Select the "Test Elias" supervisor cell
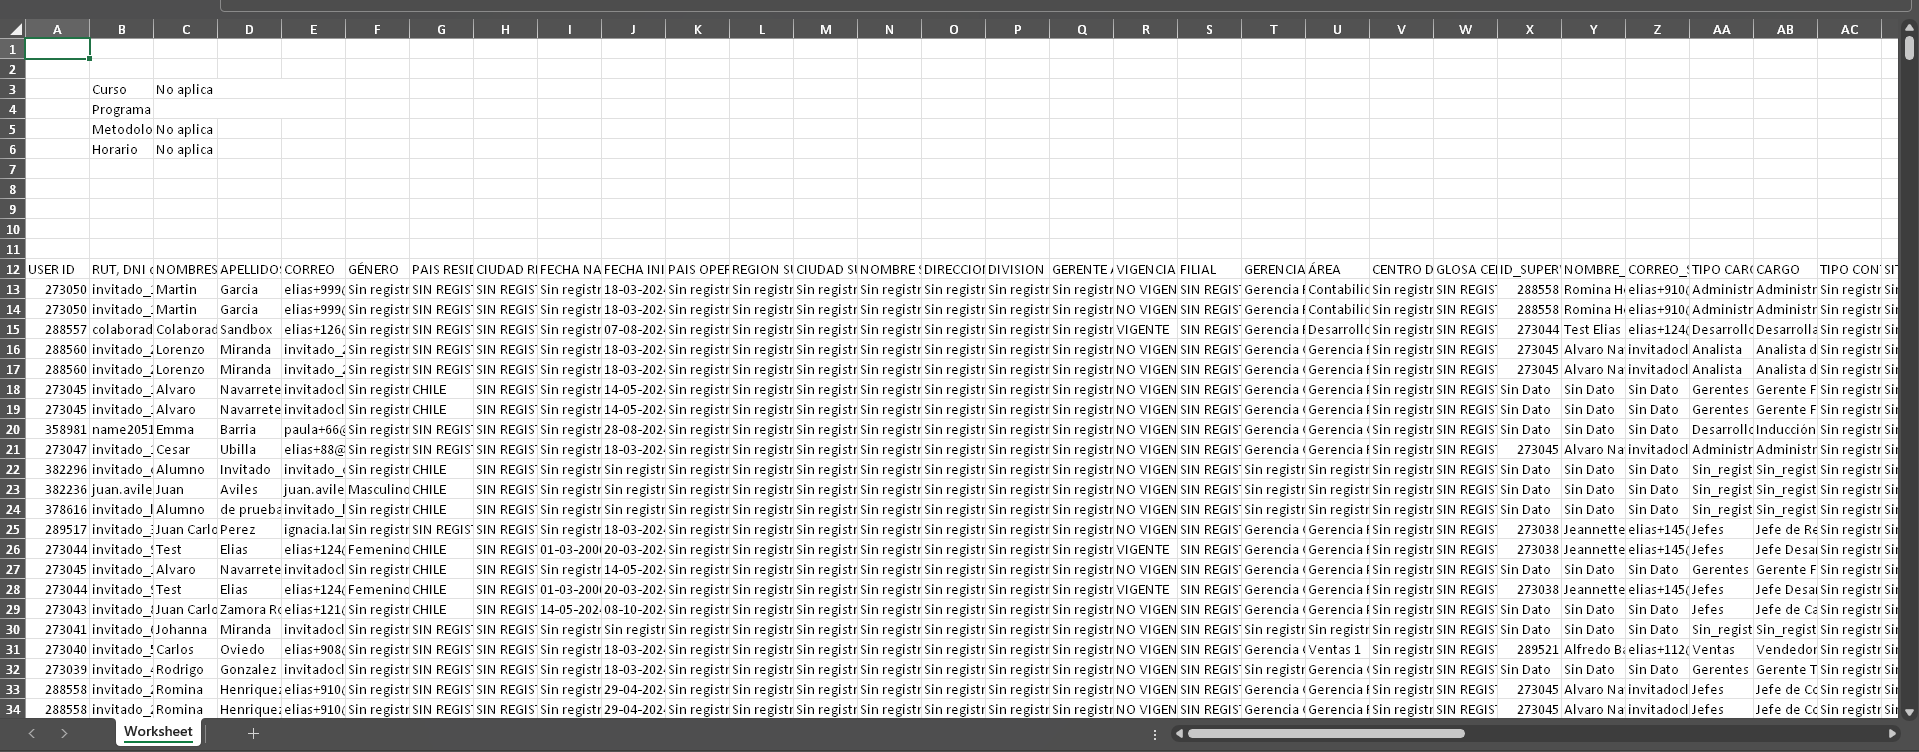1919x752 pixels. [1593, 329]
